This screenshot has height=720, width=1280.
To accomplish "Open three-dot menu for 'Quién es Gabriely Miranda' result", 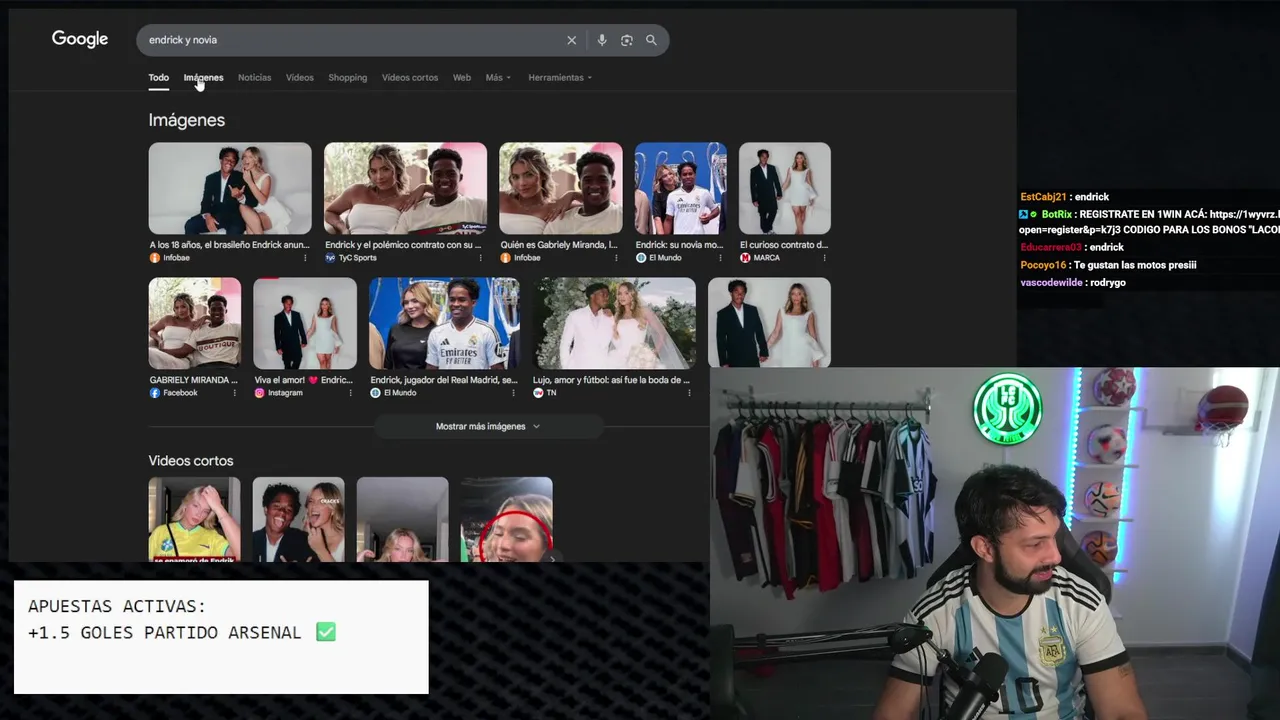I will point(616,258).
